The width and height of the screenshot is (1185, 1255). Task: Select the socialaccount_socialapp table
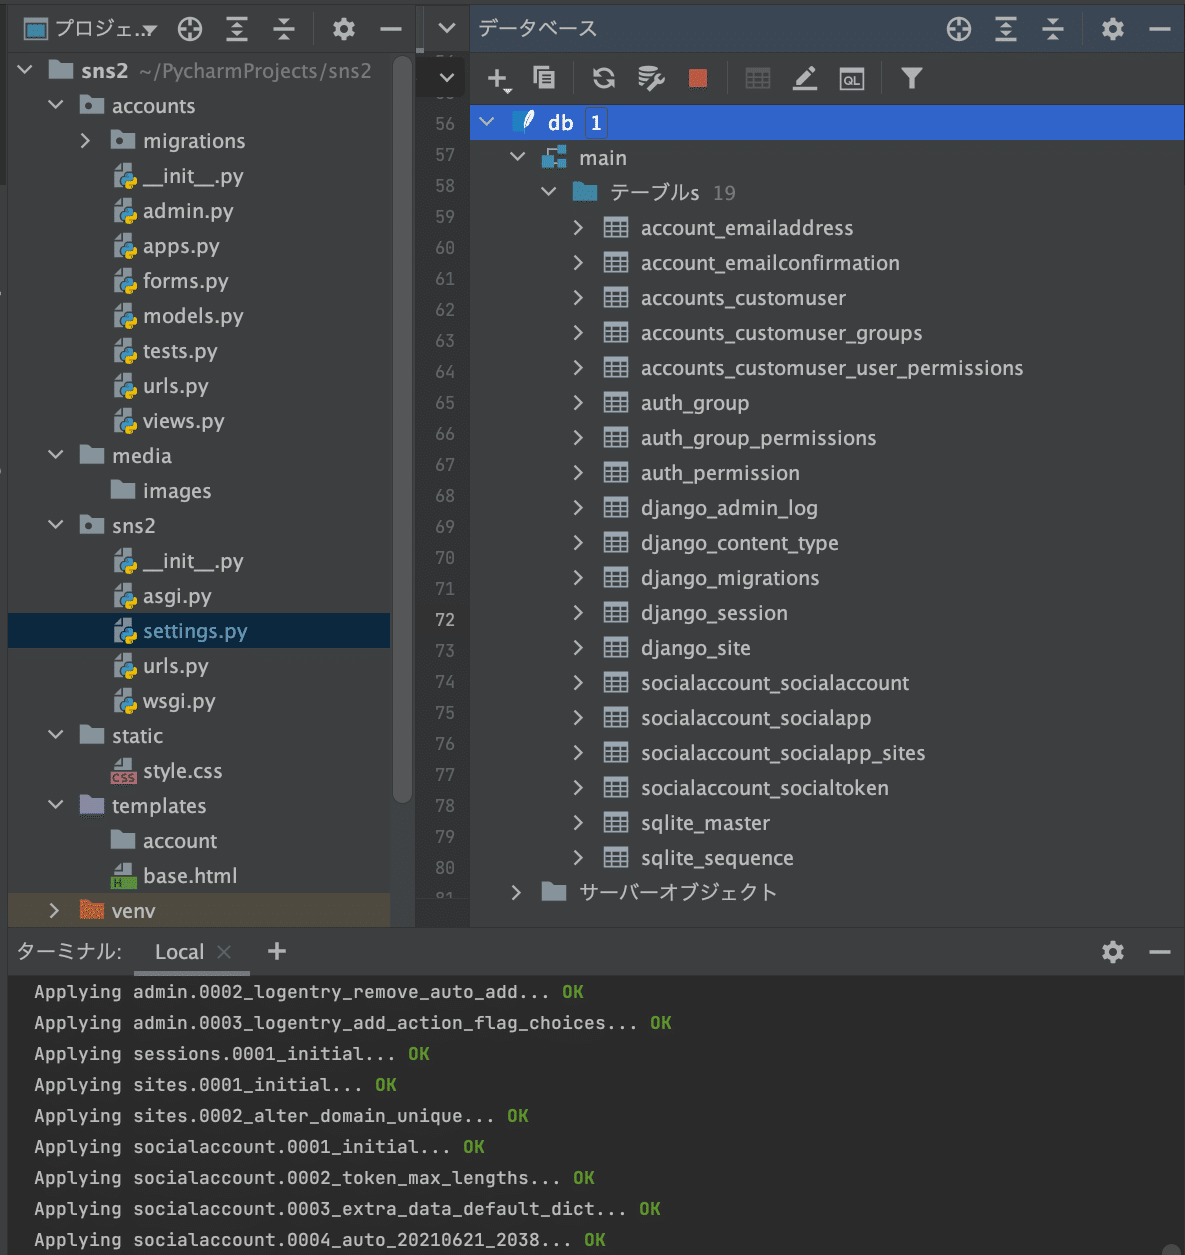(756, 718)
